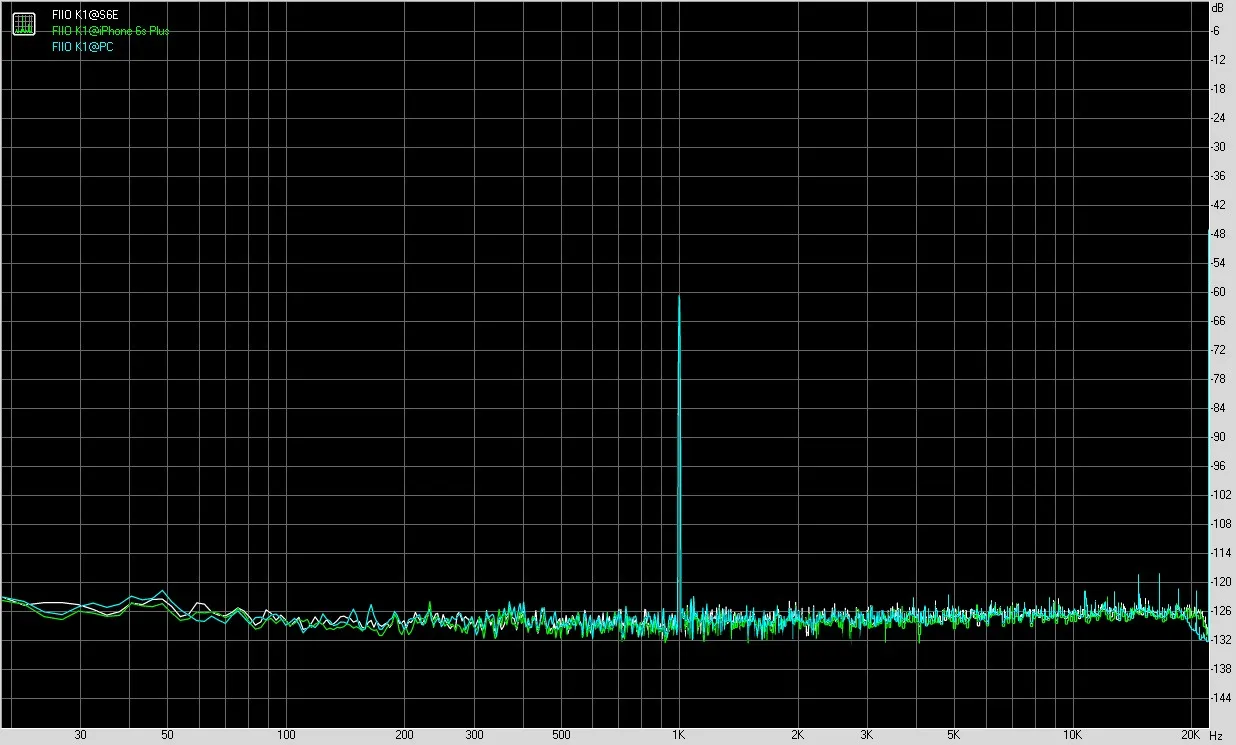
Task: Click the -84 value on the dB axis
Action: coord(1218,408)
